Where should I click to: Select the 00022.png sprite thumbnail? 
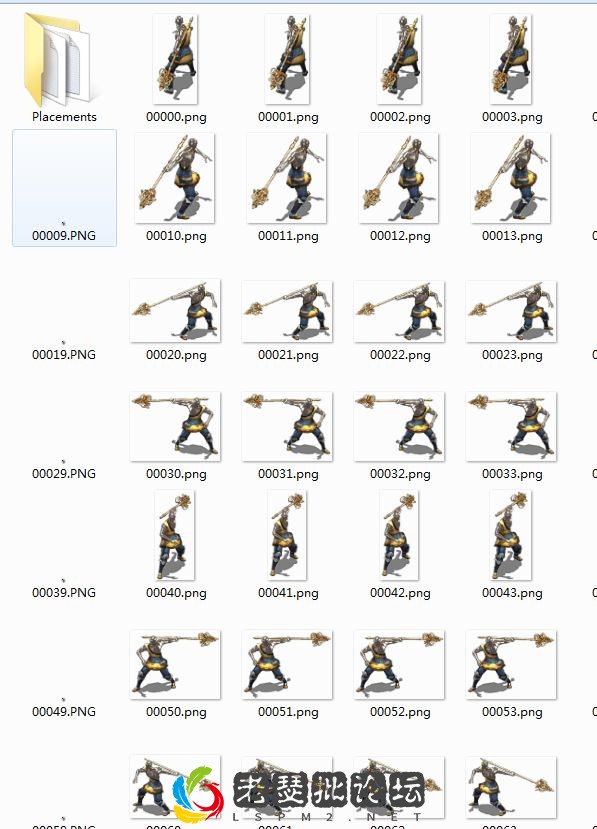pos(399,311)
